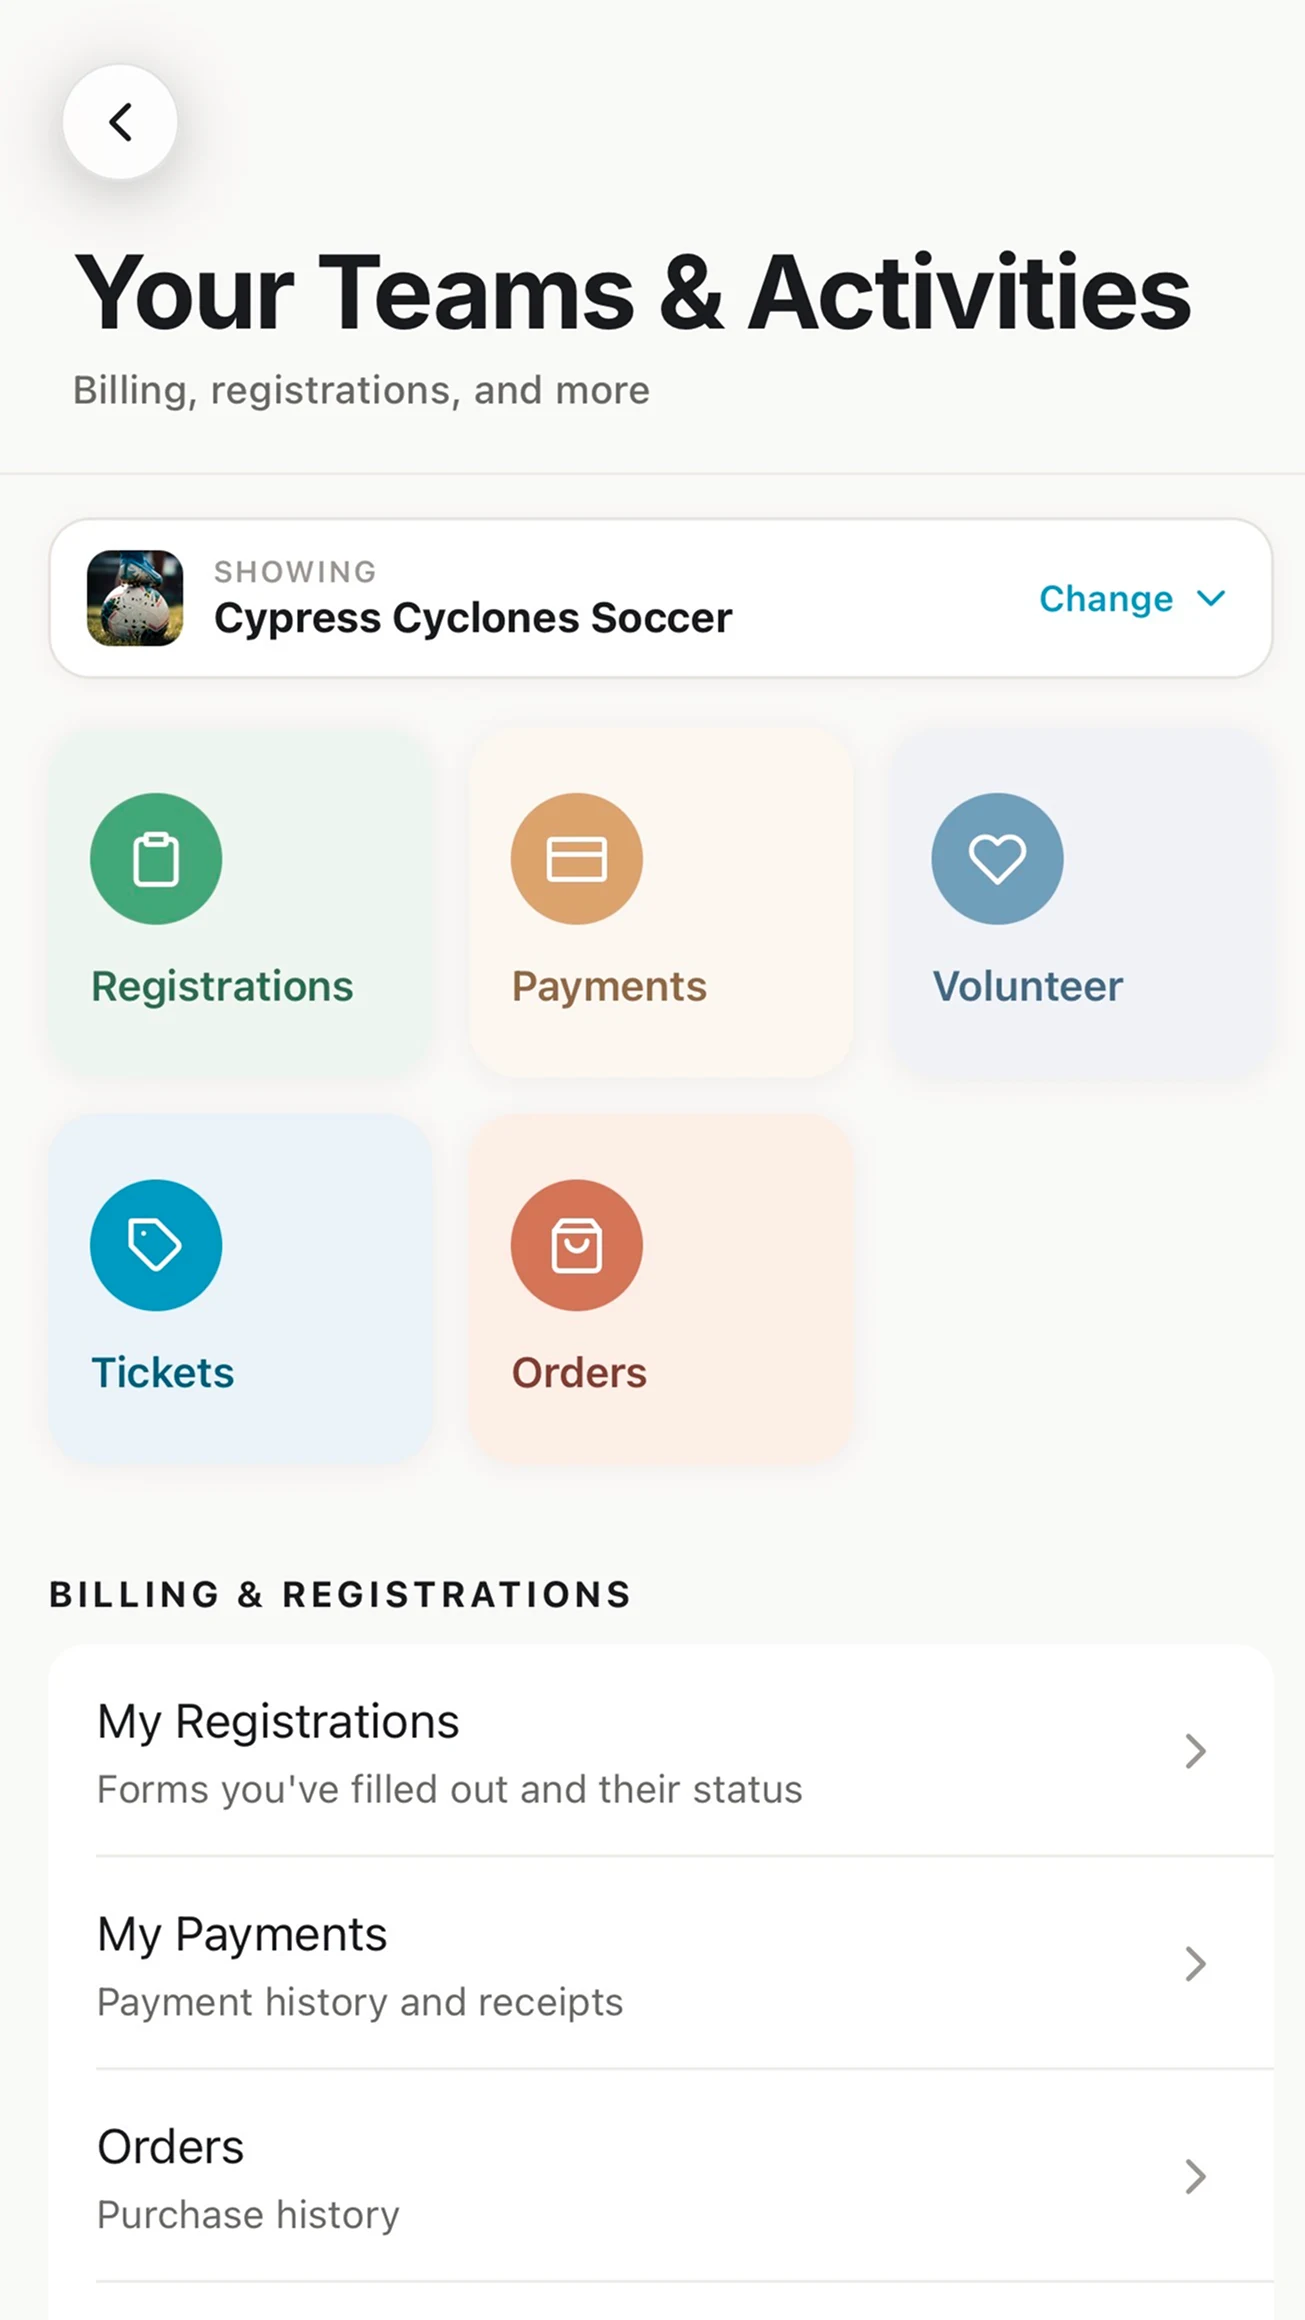Tap the Cypress Cyclones Soccer team name
Viewport: 1305px width, 2320px height.
point(473,618)
